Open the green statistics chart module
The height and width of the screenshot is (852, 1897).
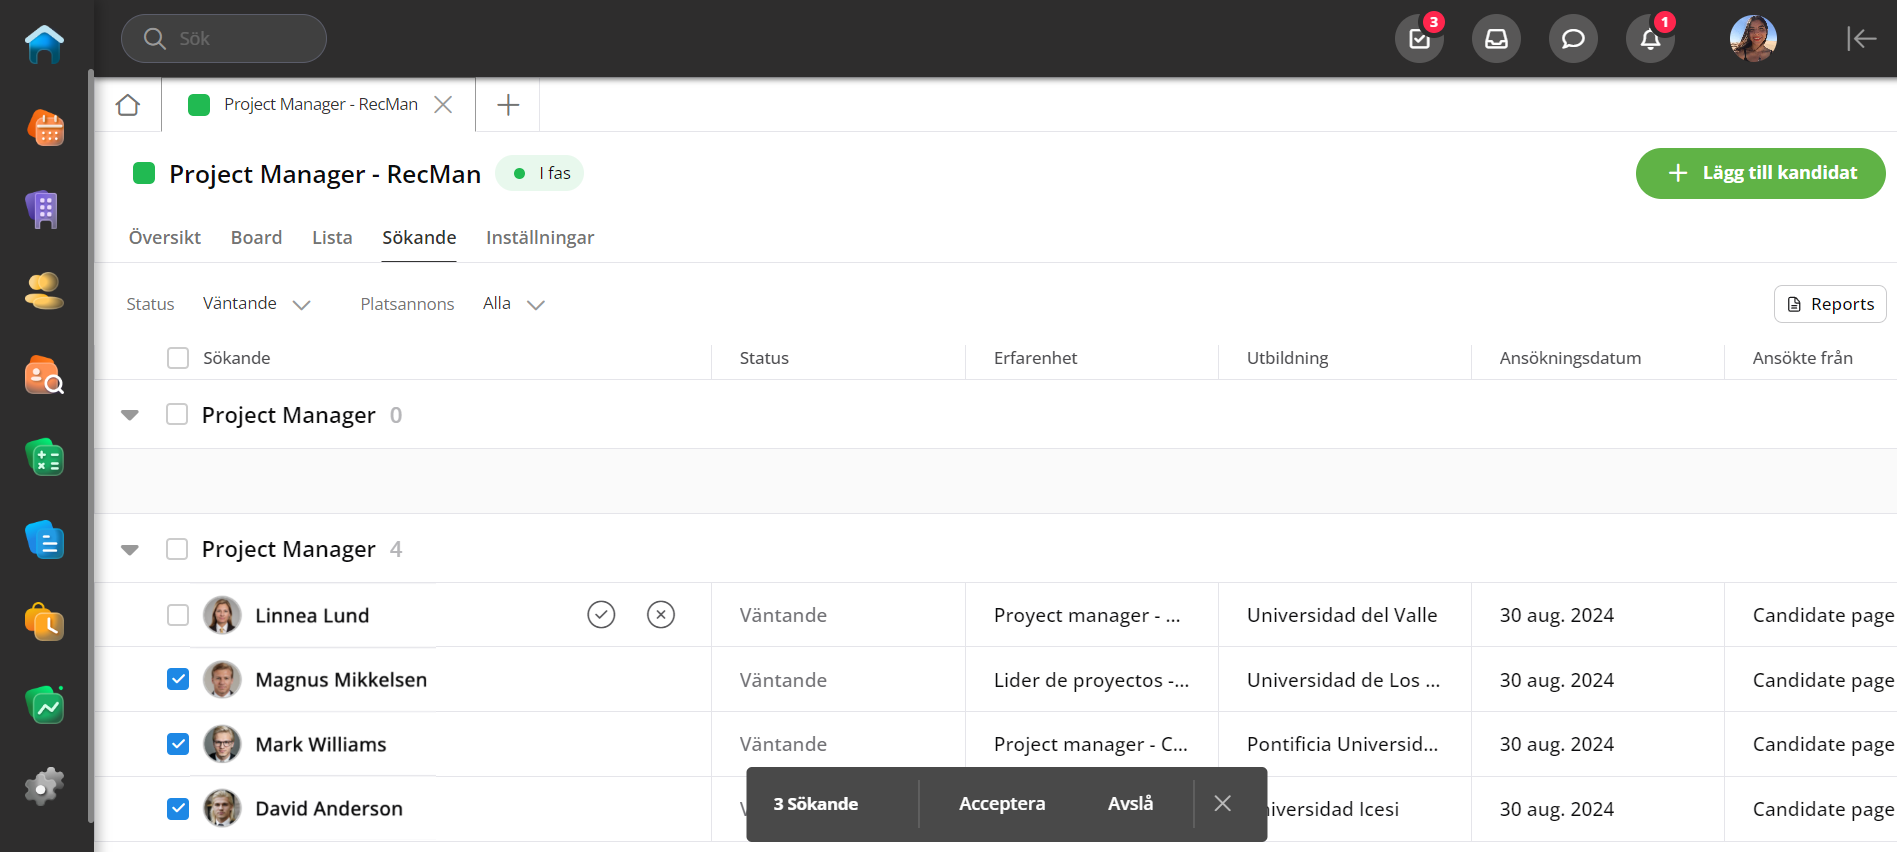(44, 705)
